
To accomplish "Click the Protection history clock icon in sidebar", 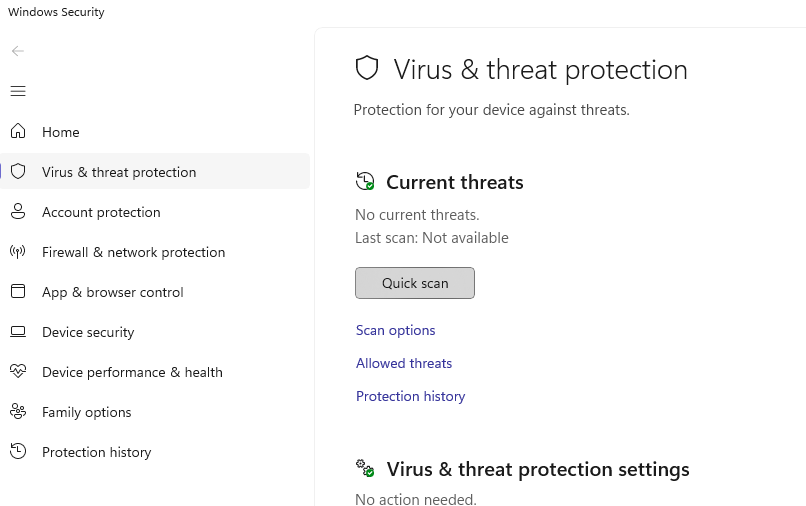I will pos(18,451).
